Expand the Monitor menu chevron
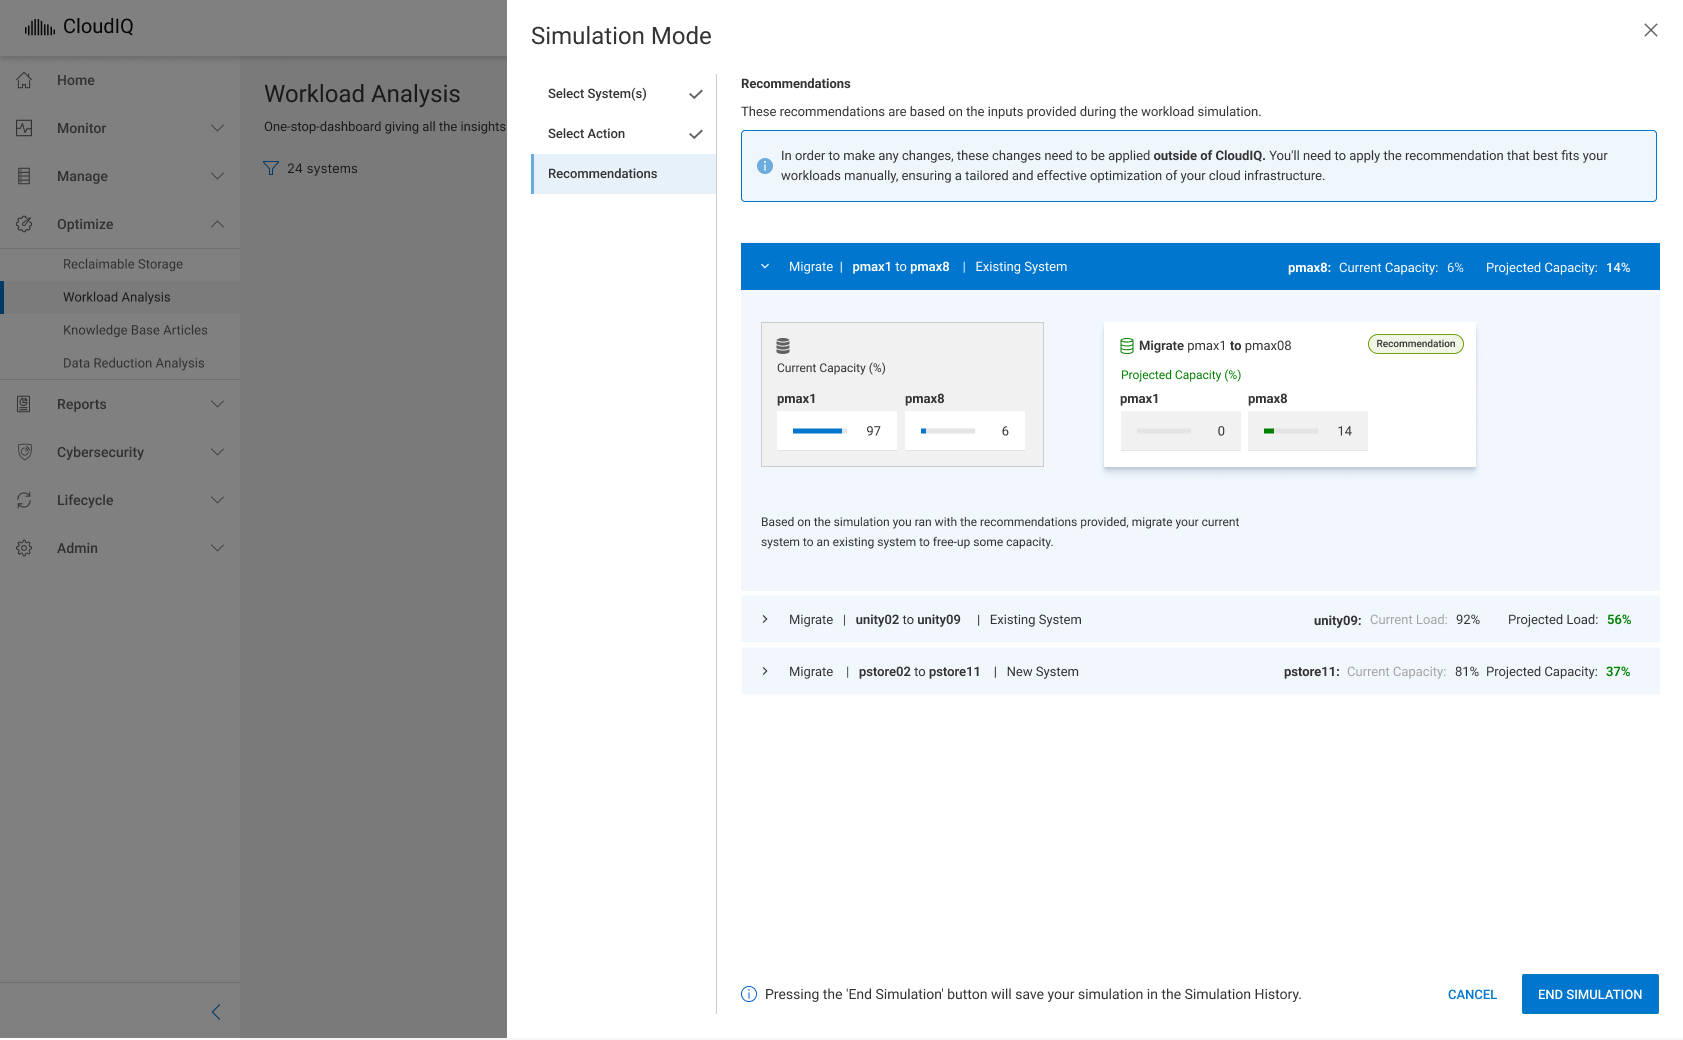The image size is (1683, 1040). (217, 128)
